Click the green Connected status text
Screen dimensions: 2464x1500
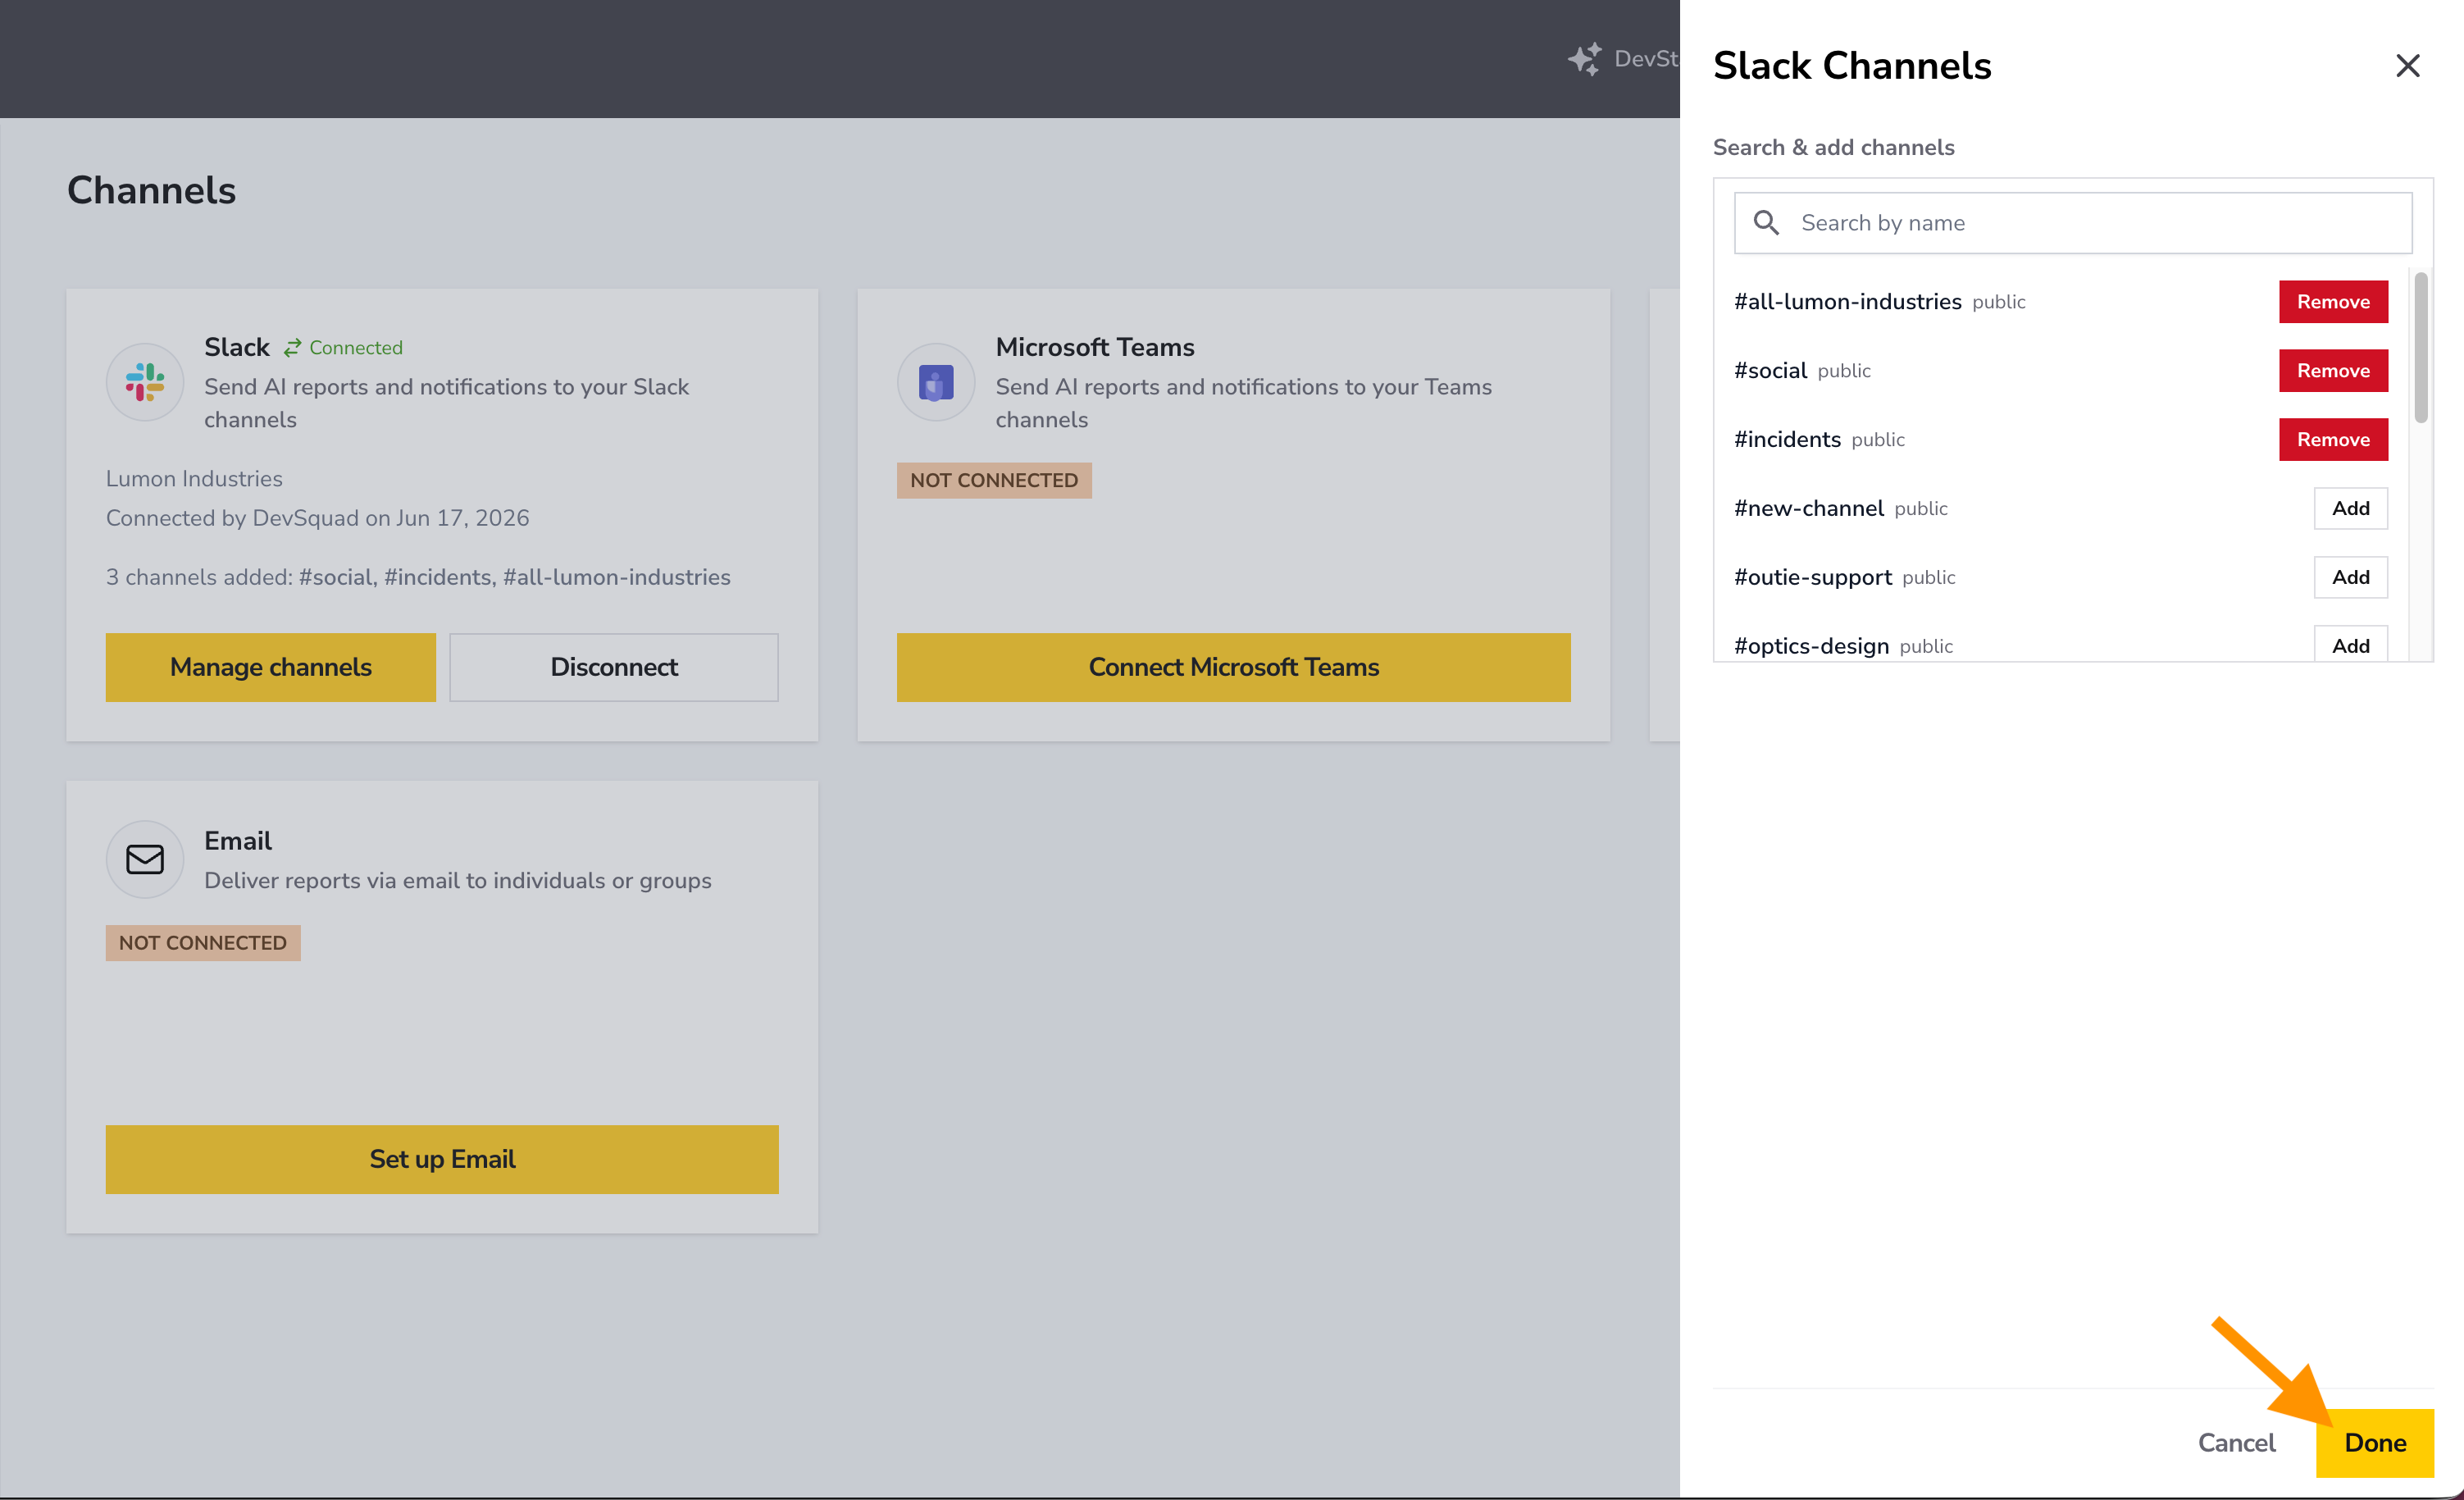click(356, 348)
